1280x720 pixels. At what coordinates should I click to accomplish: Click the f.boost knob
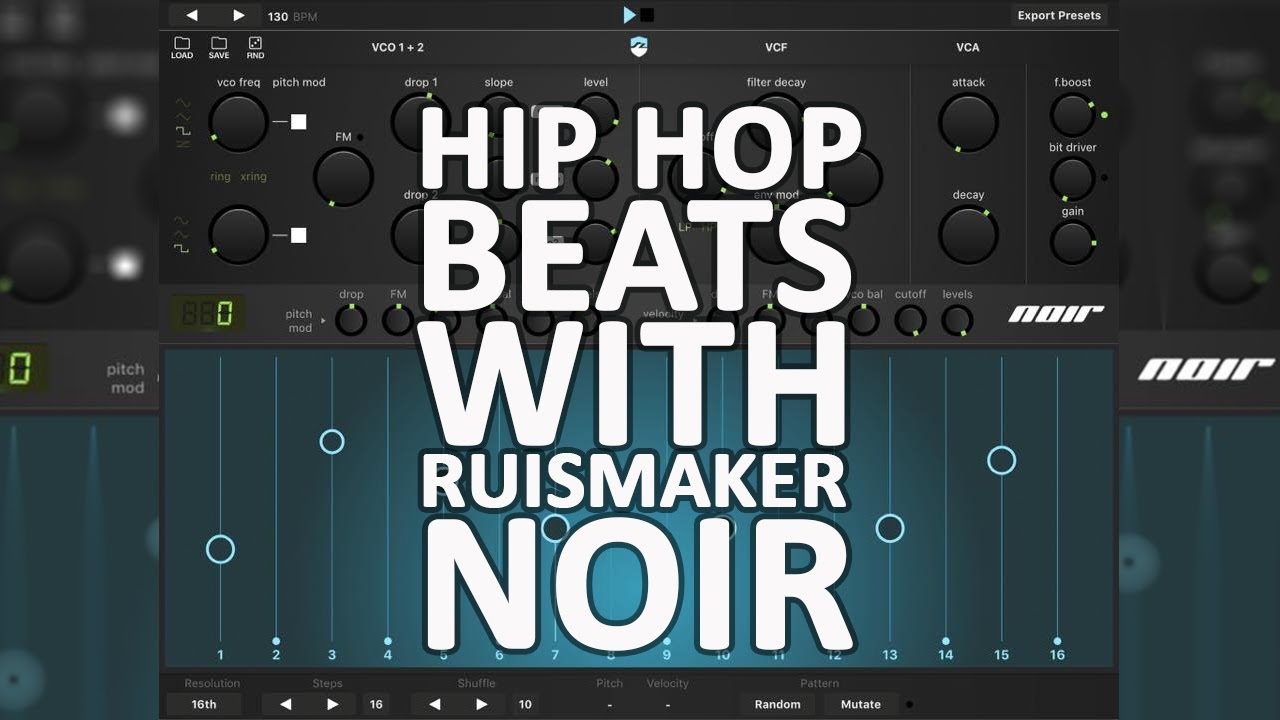click(1072, 115)
